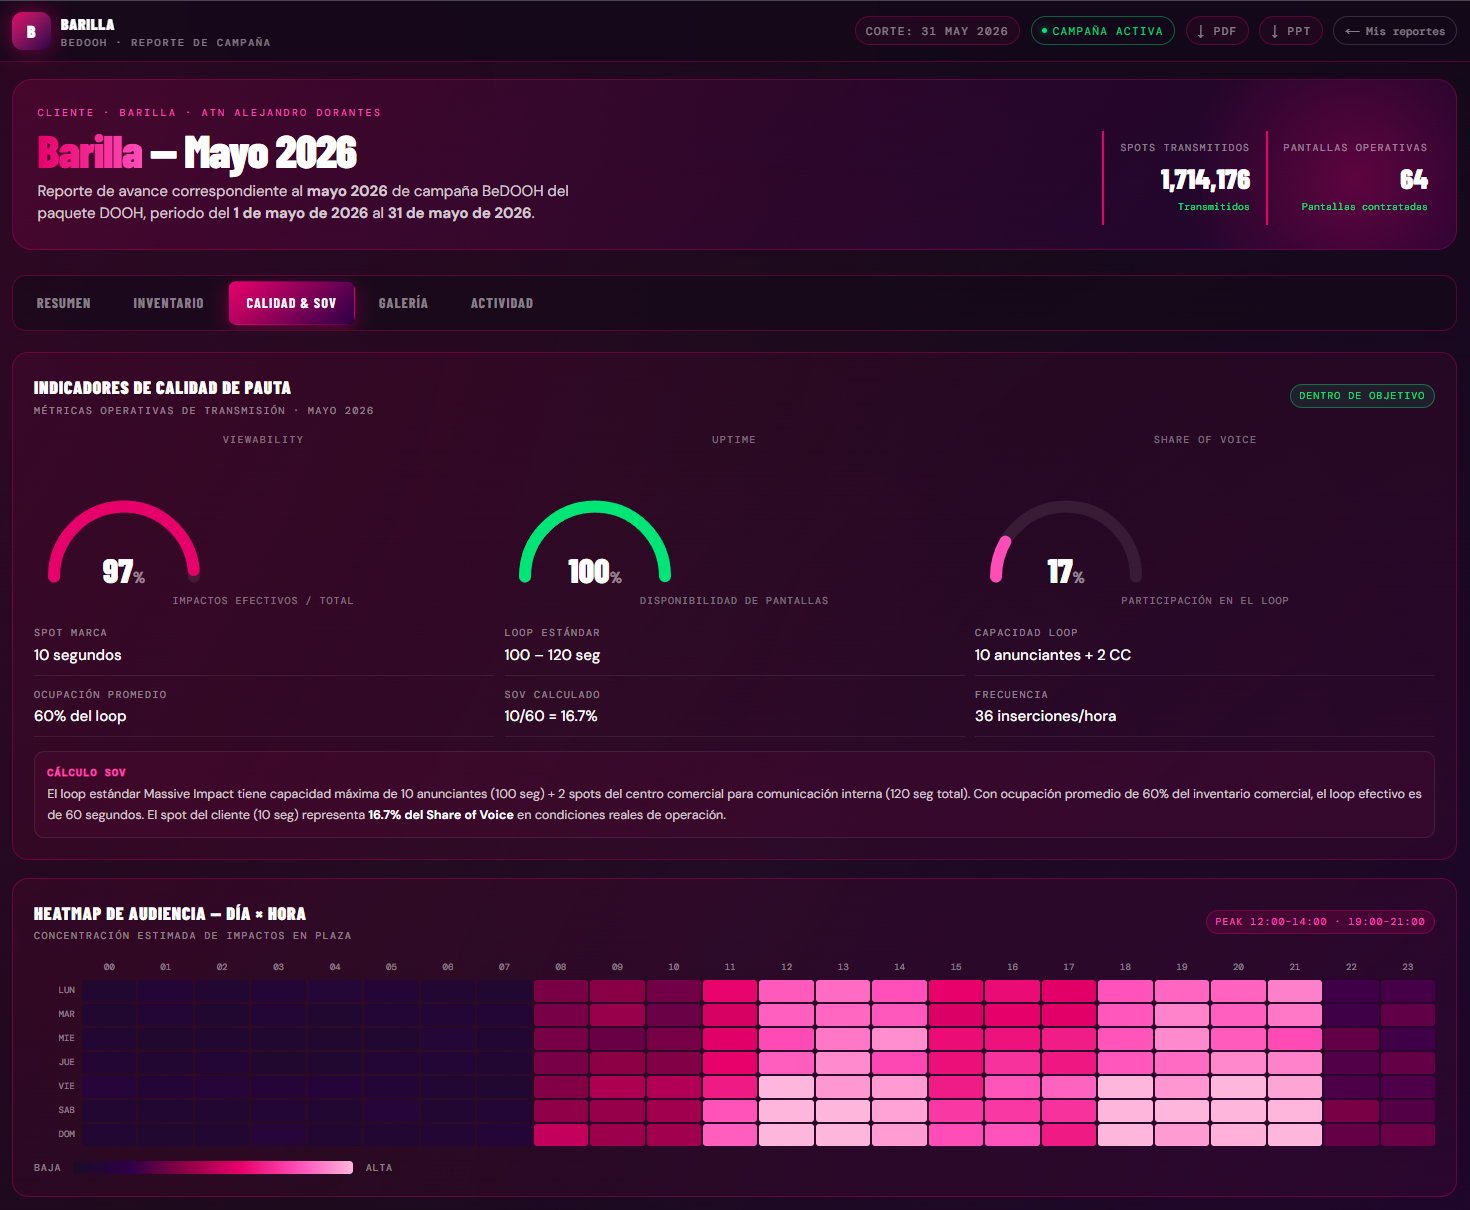The image size is (1470, 1210).
Task: Click the Dentro de Objetivo badge
Action: click(1362, 396)
